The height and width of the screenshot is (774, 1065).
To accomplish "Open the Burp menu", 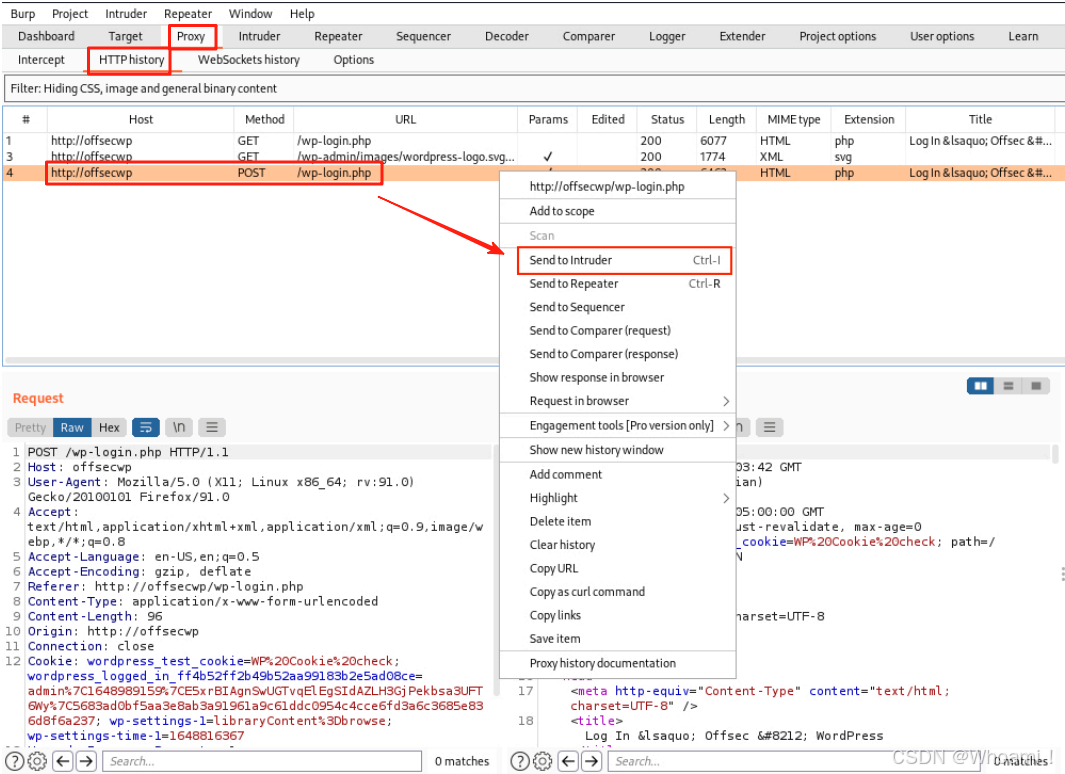I will click(x=22, y=14).
